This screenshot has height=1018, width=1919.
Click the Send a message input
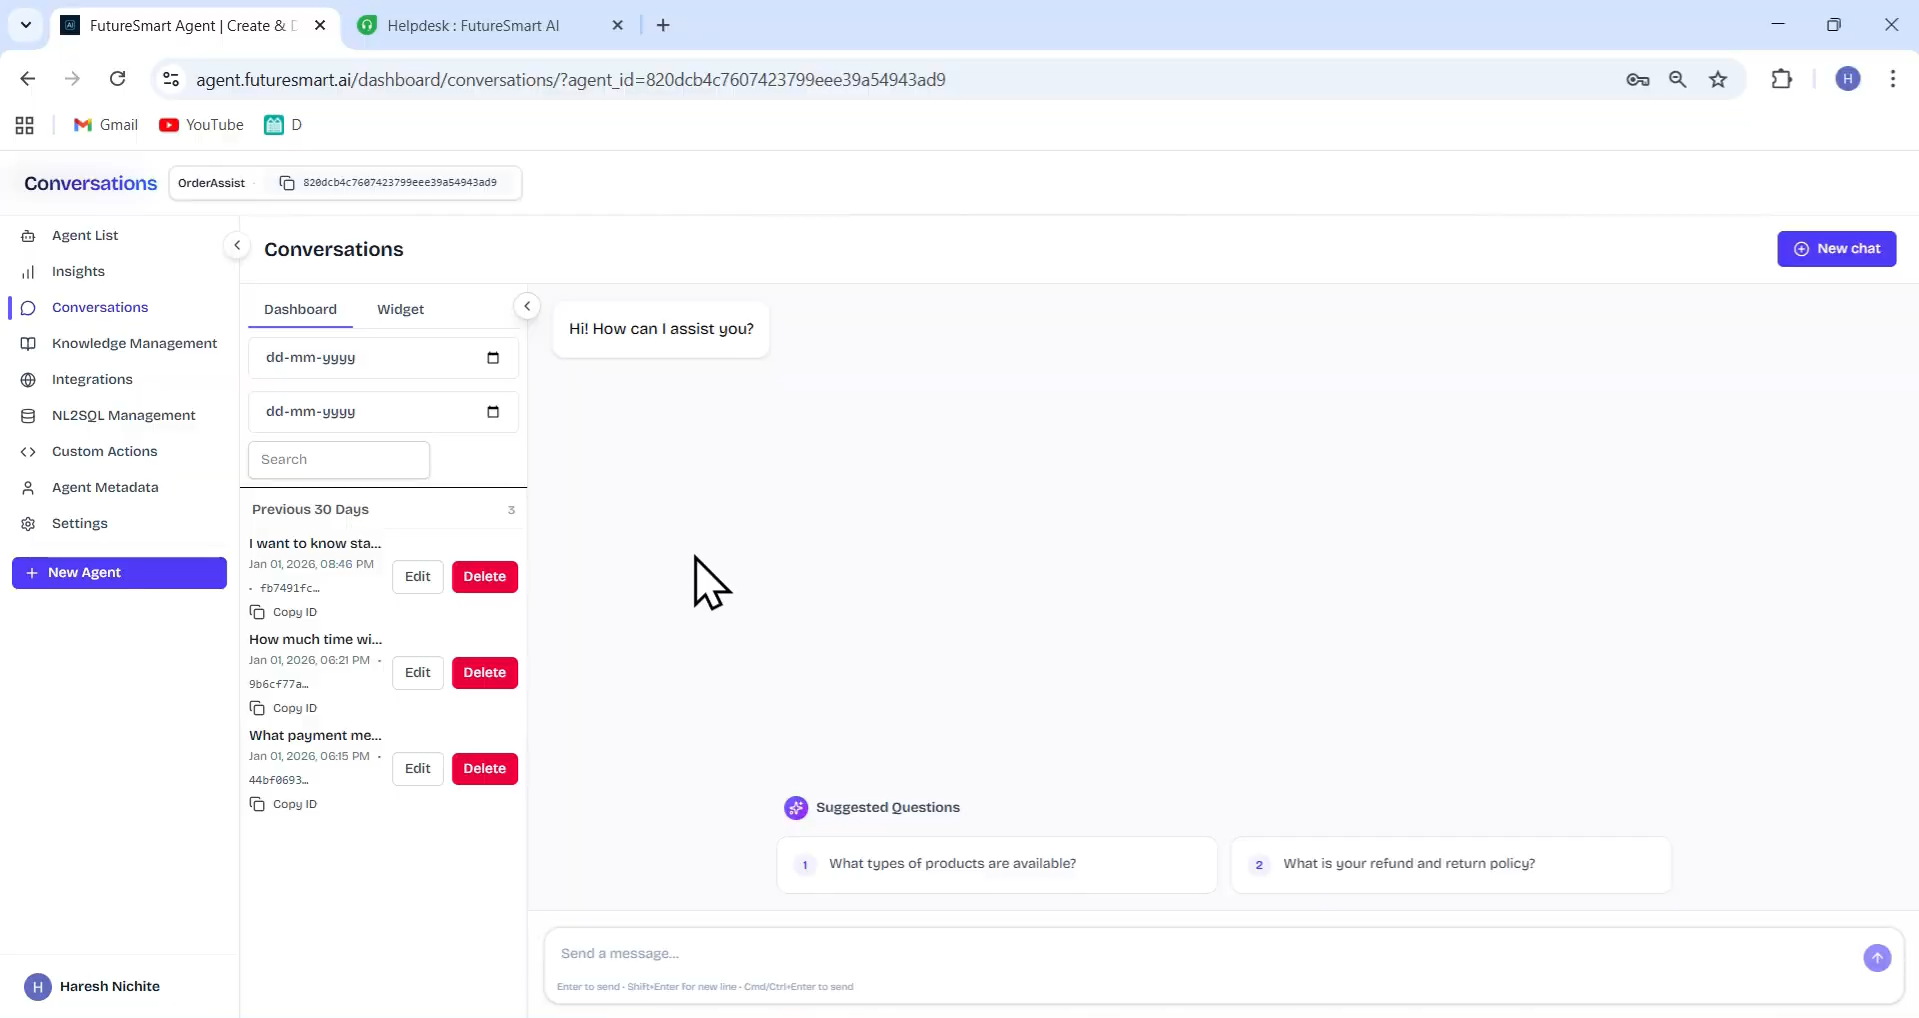(x=1200, y=954)
